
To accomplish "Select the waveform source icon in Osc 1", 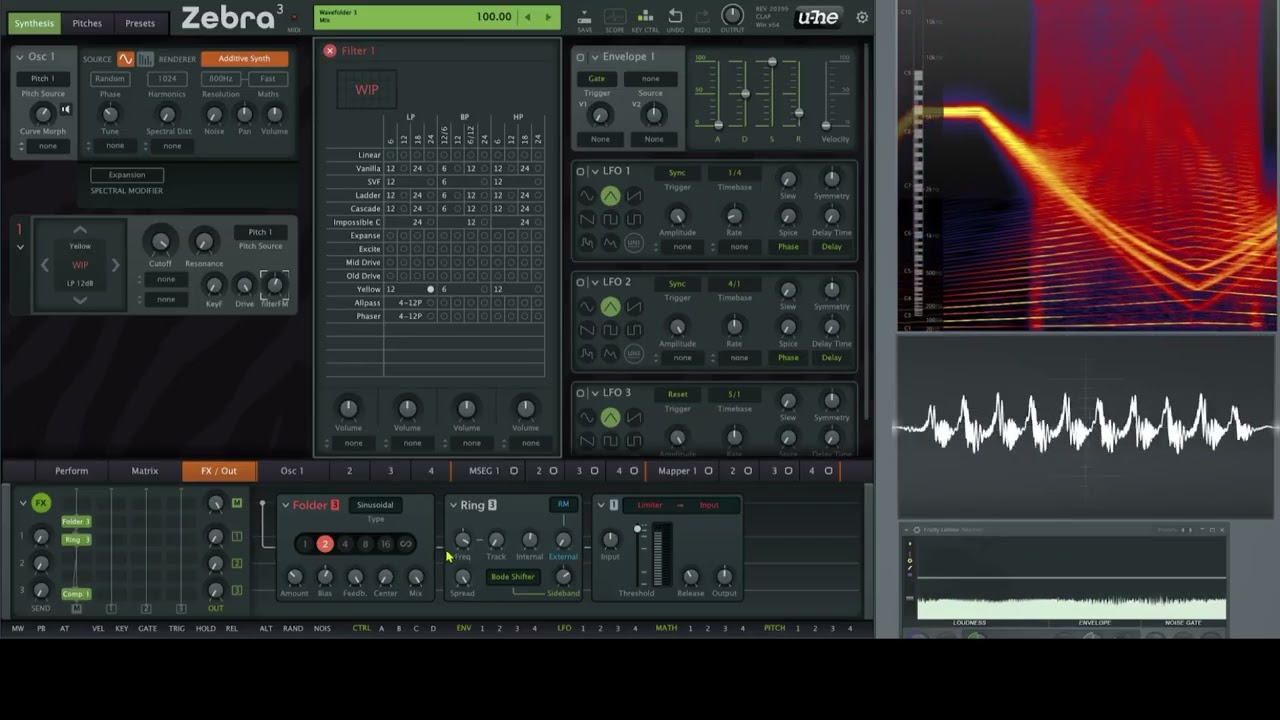I will click(x=125, y=59).
